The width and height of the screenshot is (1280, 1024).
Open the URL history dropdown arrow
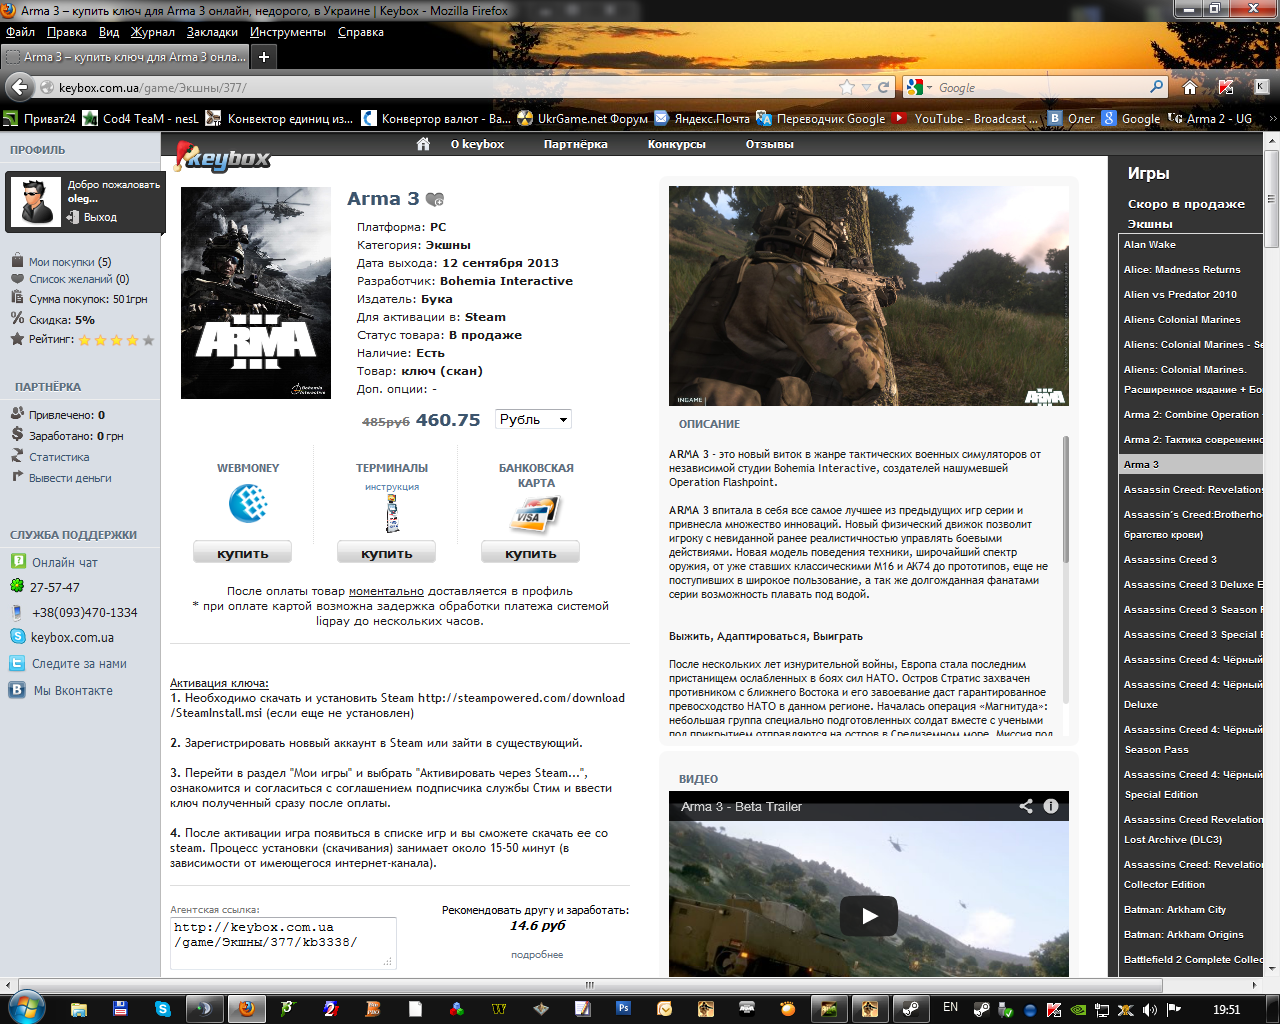pos(866,88)
